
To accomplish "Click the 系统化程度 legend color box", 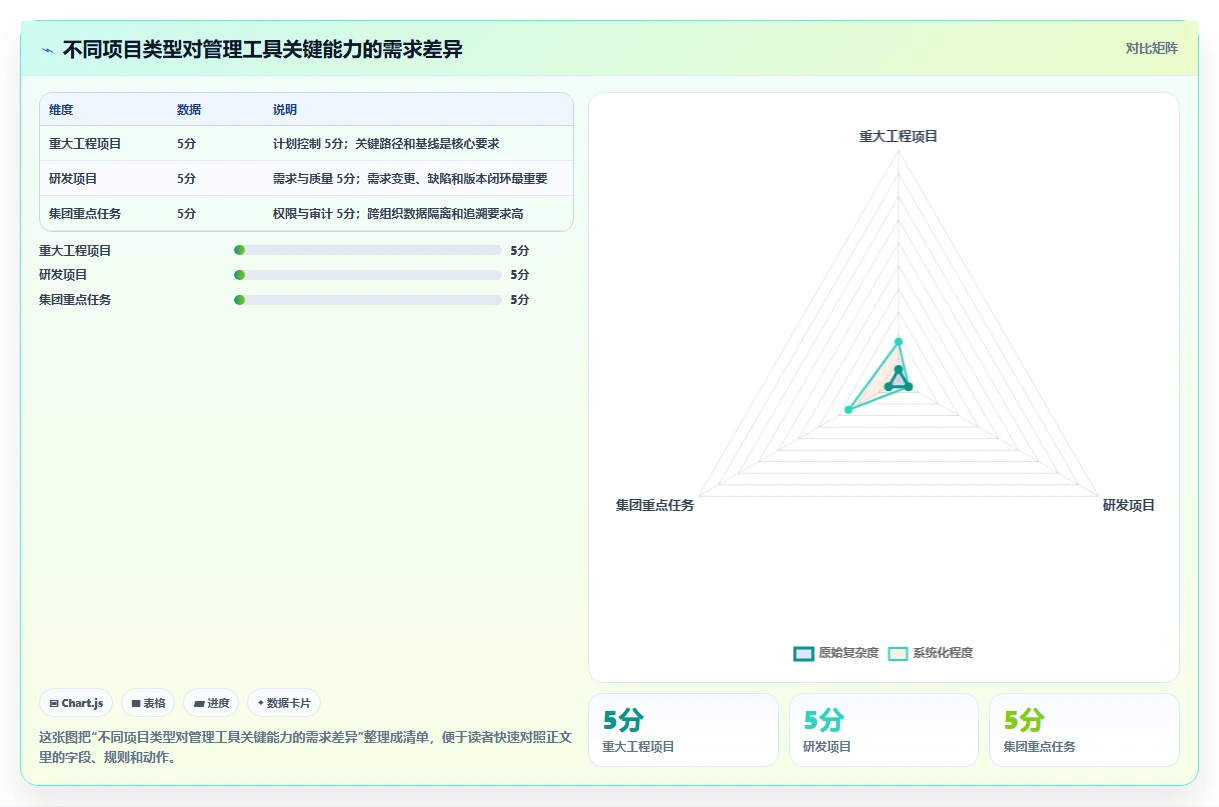I will click(898, 653).
